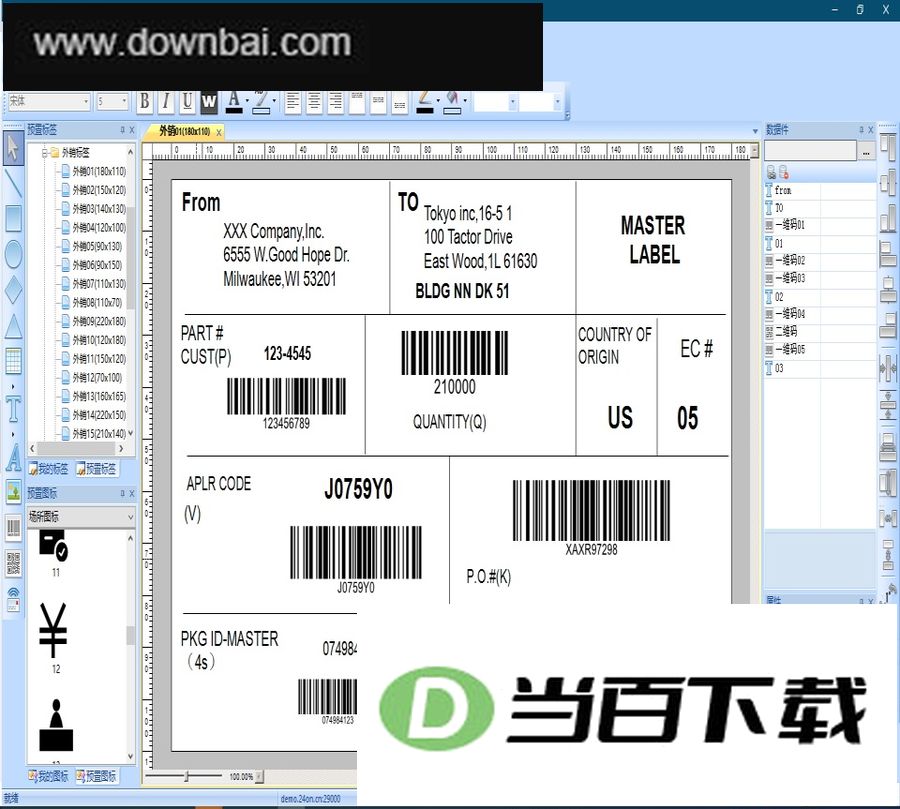This screenshot has width=900, height=809.
Task: Pick the person at desk icon
Action: pos(56,725)
